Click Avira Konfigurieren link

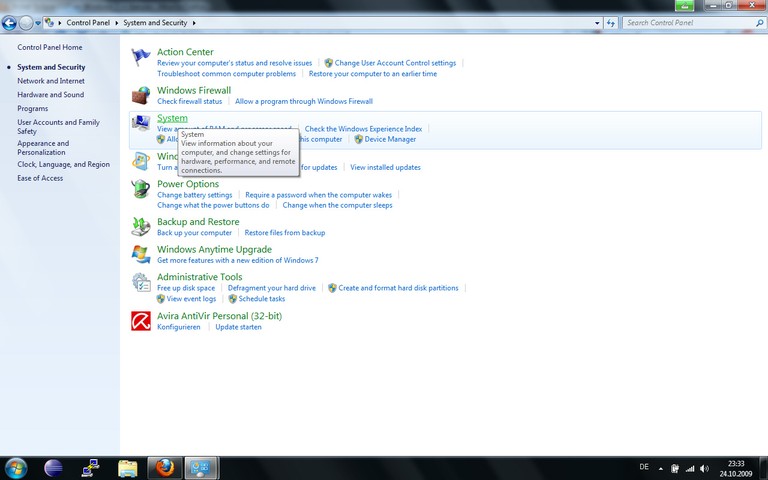point(178,327)
